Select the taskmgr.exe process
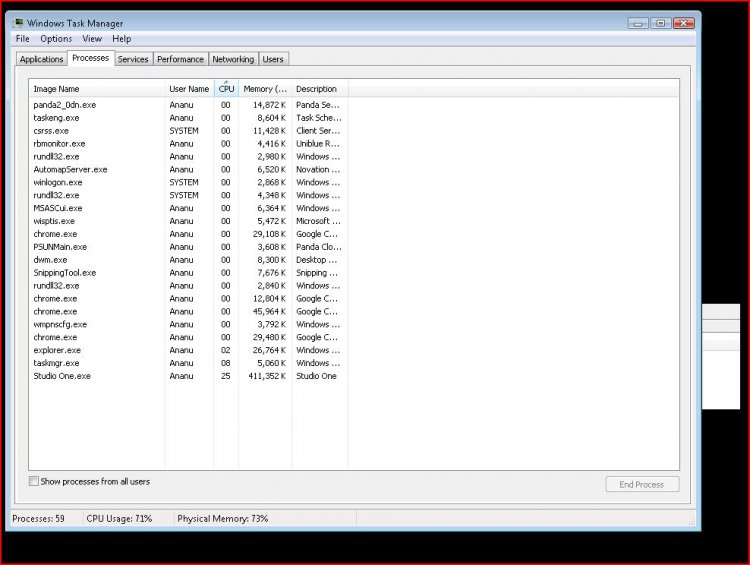This screenshot has height=565, width=750. 188,363
